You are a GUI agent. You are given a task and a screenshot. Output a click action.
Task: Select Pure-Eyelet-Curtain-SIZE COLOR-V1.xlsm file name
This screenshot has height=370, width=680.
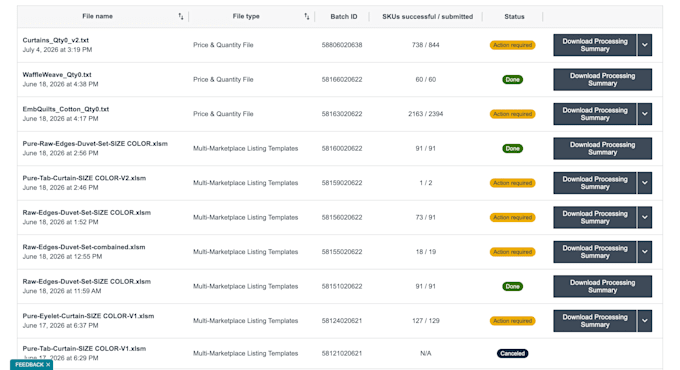tap(88, 316)
